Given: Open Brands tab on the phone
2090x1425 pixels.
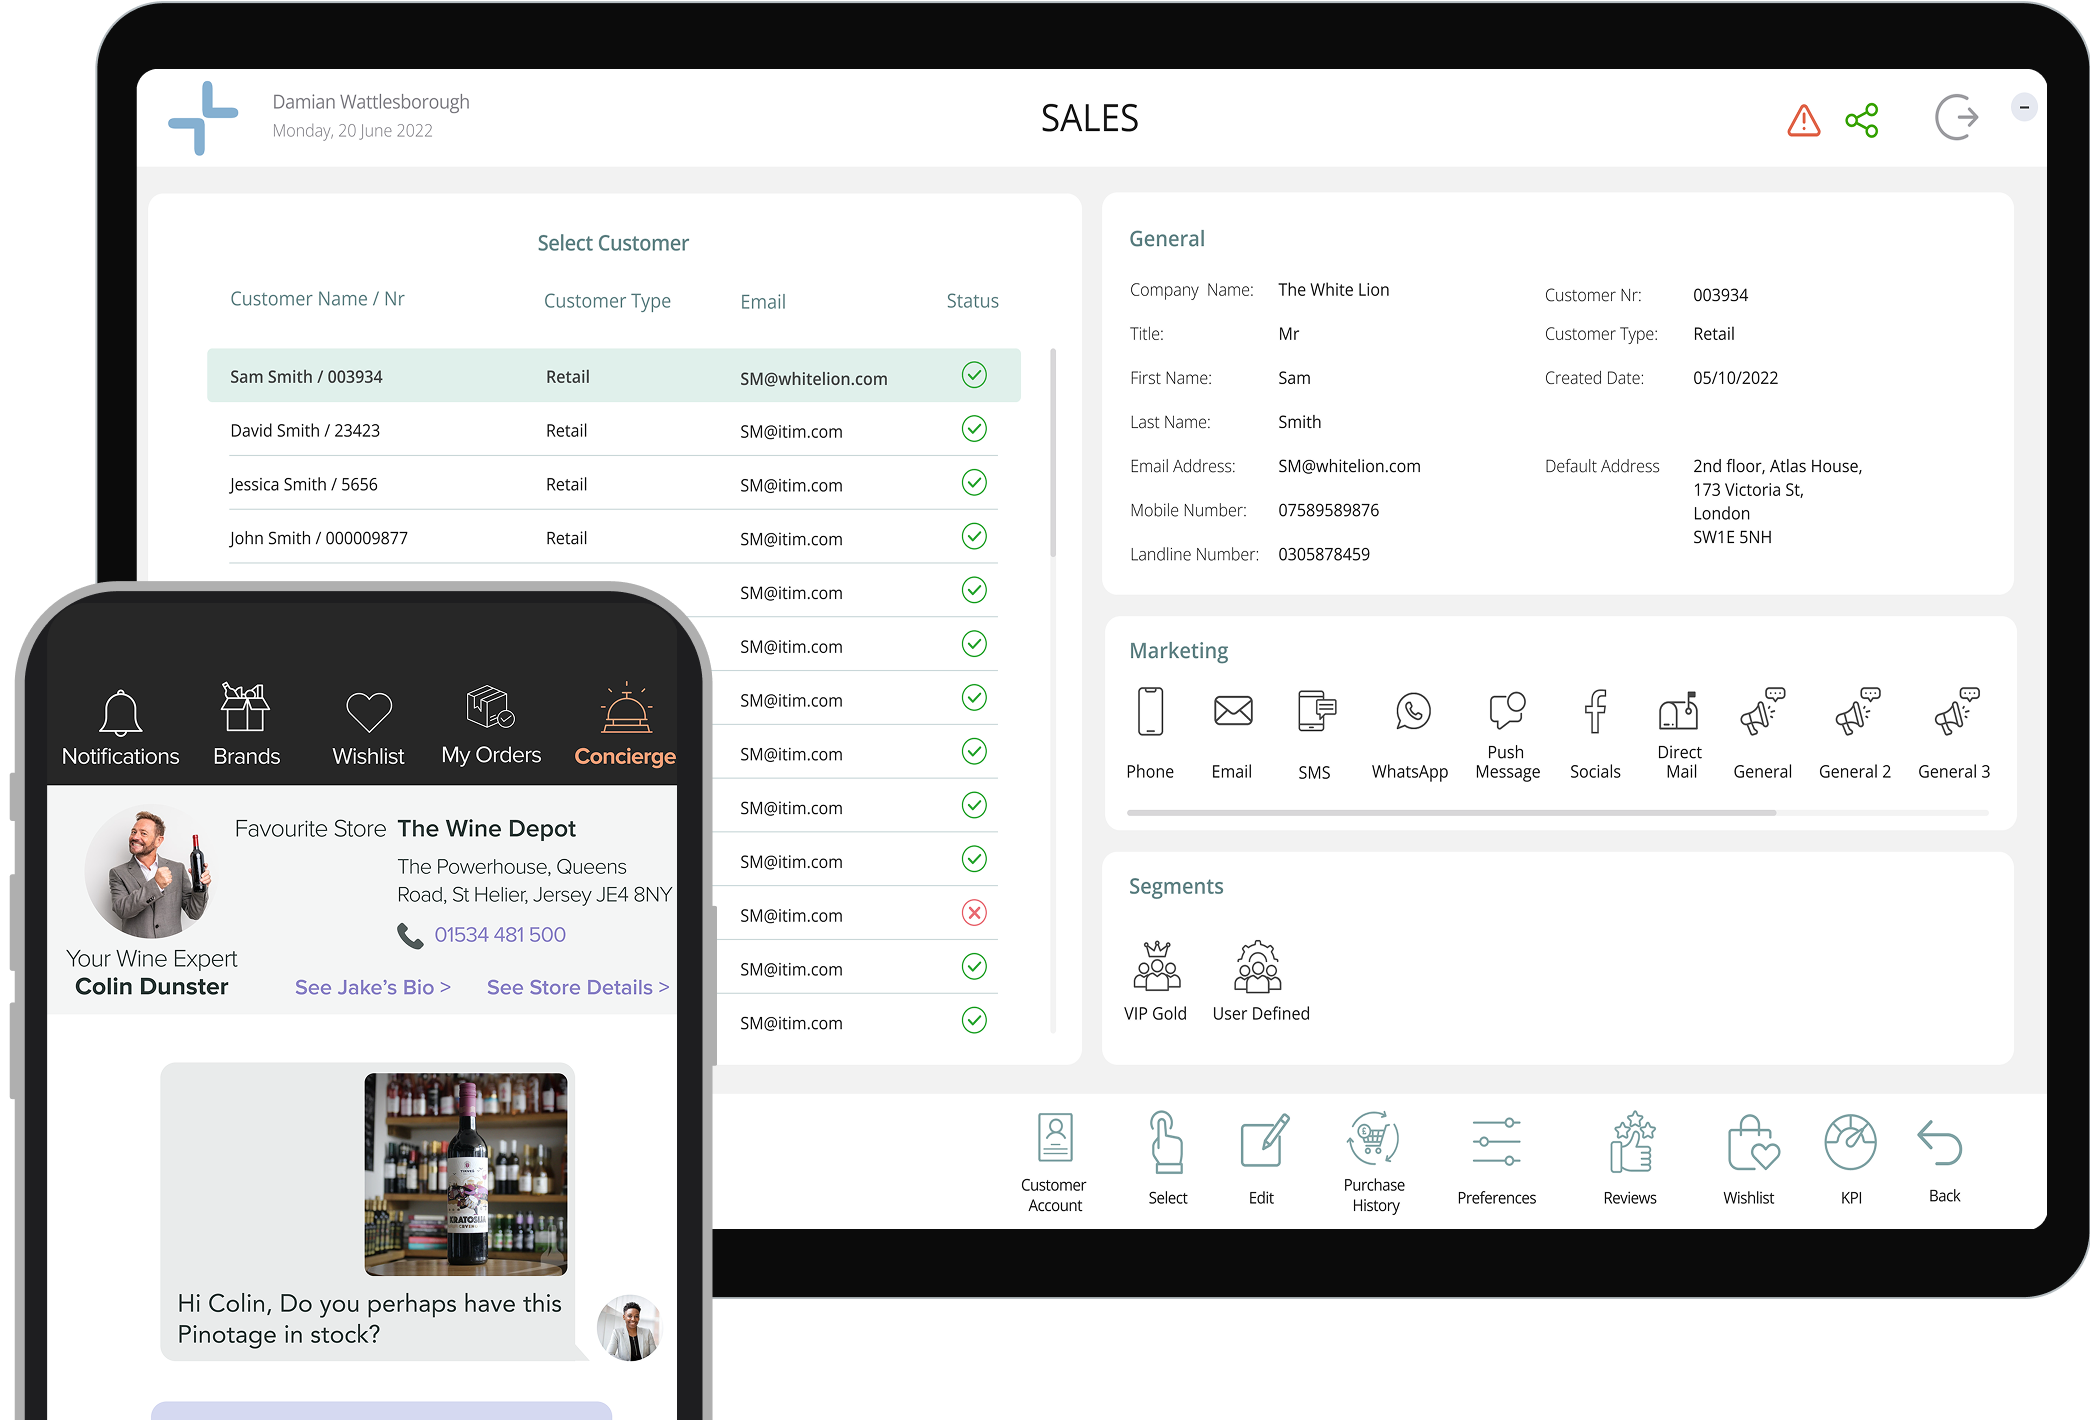Looking at the screenshot, I should tap(246, 726).
